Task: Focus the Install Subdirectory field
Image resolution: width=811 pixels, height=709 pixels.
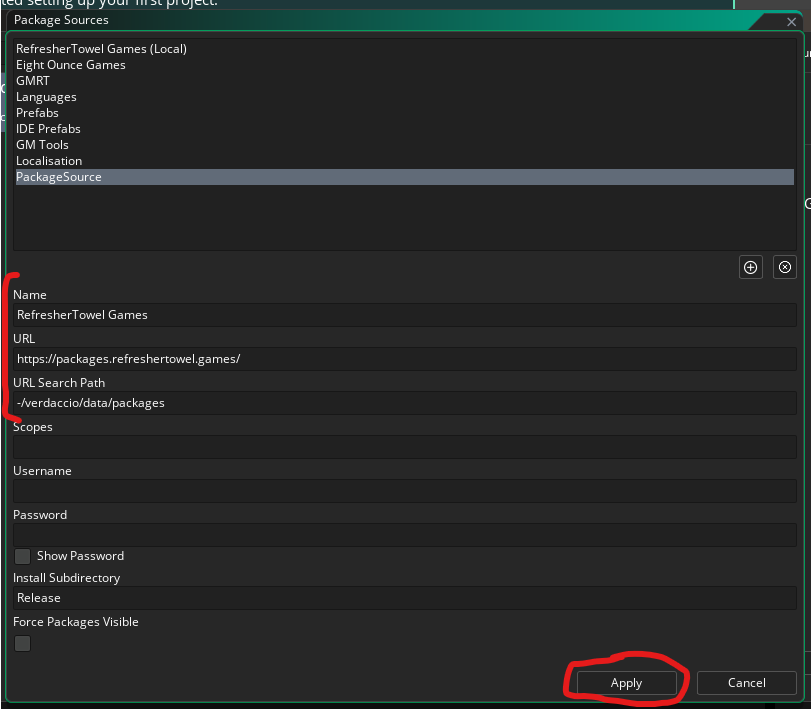Action: pos(404,598)
